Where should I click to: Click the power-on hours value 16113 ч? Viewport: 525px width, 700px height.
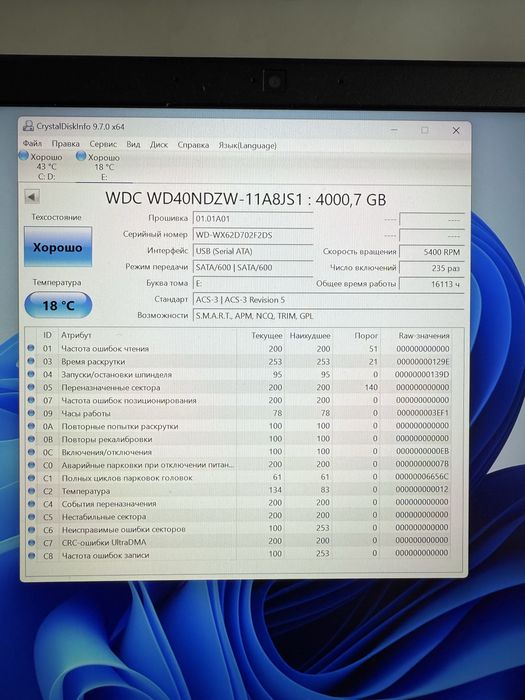point(432,284)
